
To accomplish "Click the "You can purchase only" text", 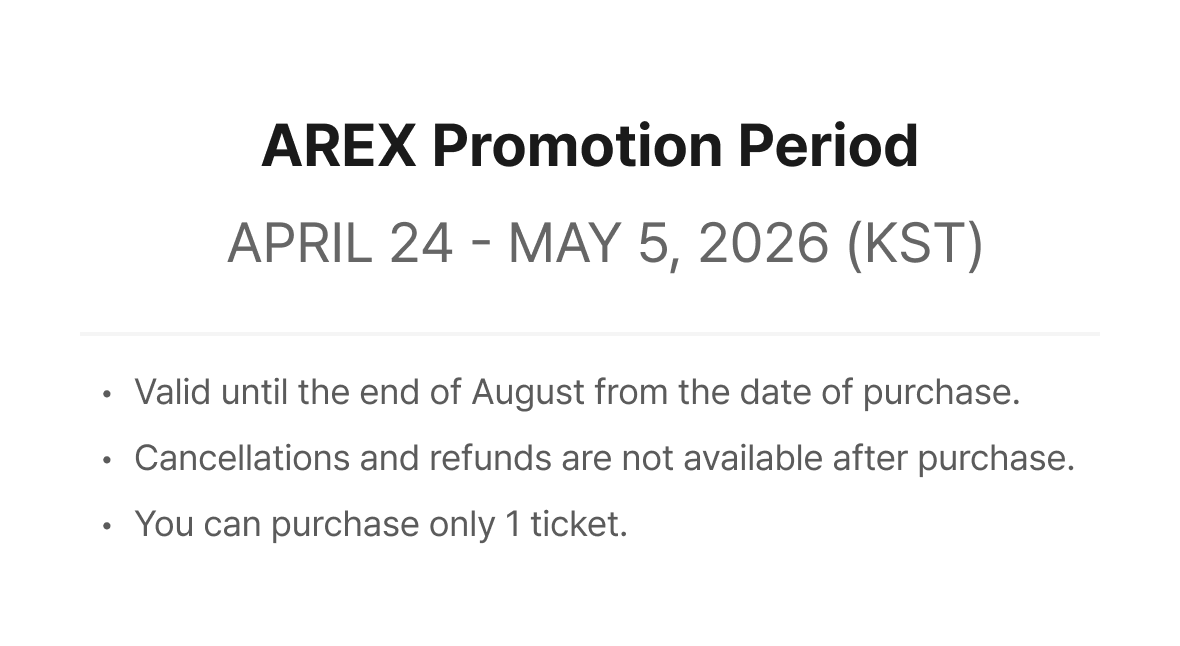I will coord(314,524).
